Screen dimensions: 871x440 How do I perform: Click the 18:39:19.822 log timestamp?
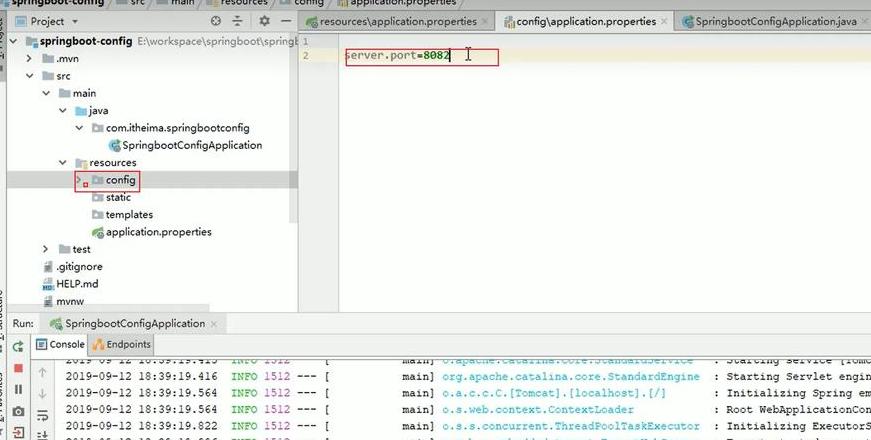(x=178, y=426)
